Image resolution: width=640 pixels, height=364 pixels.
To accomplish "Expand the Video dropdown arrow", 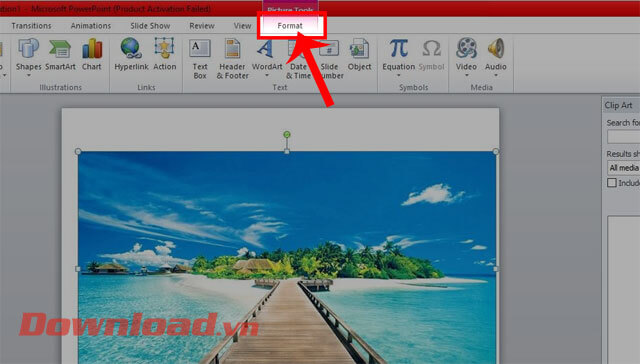I will click(x=467, y=75).
